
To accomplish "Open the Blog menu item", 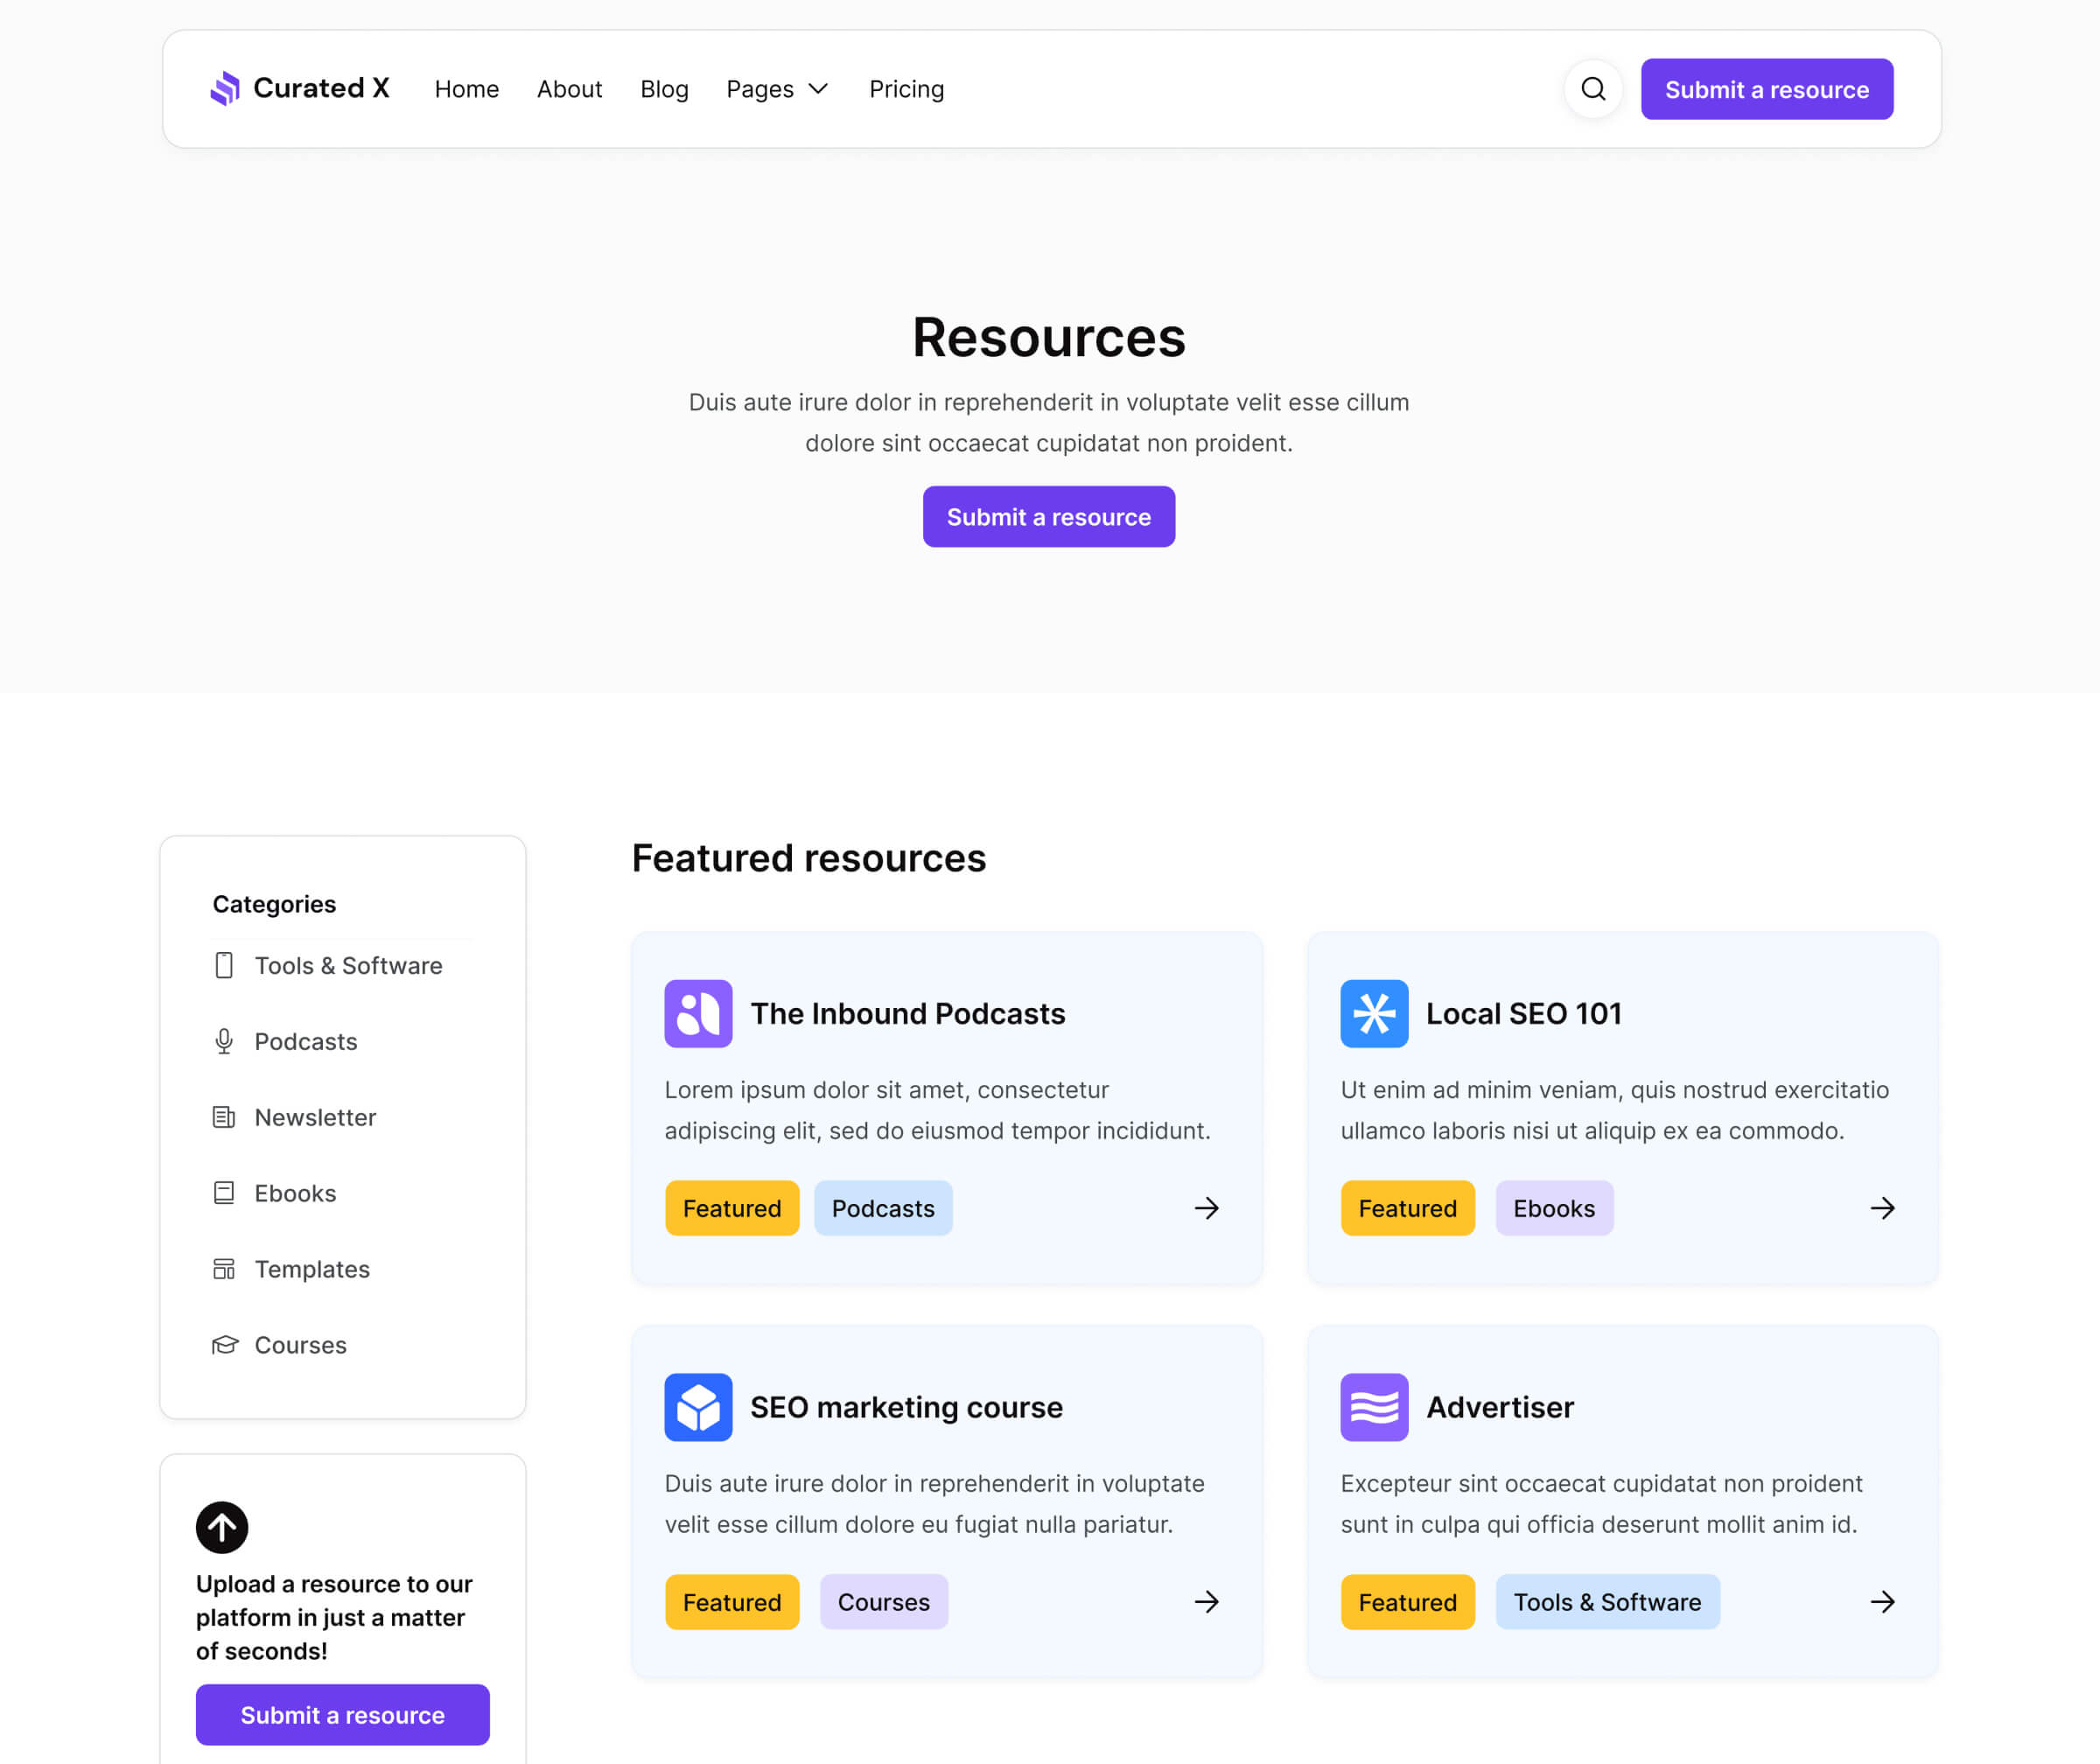I will [x=664, y=89].
